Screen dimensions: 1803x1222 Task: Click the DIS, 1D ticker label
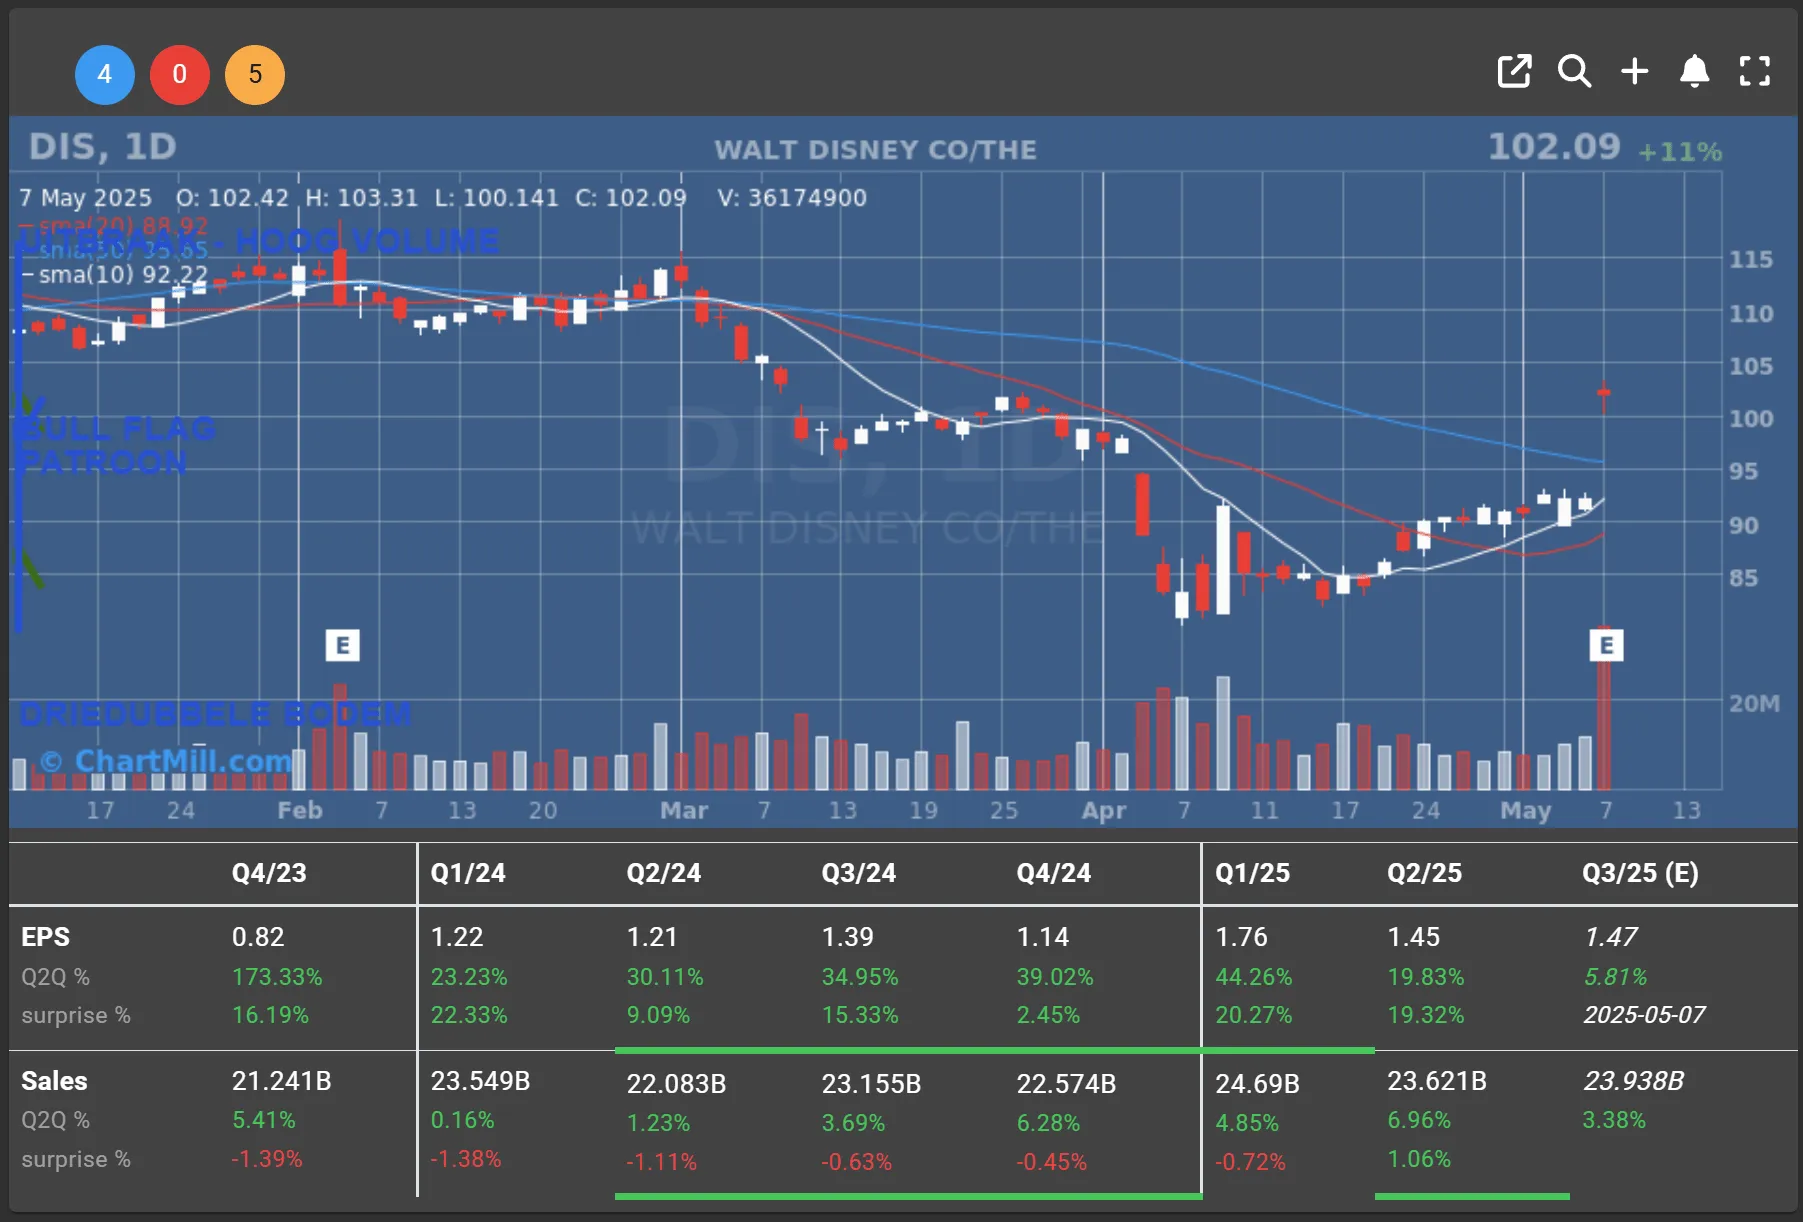tap(103, 147)
